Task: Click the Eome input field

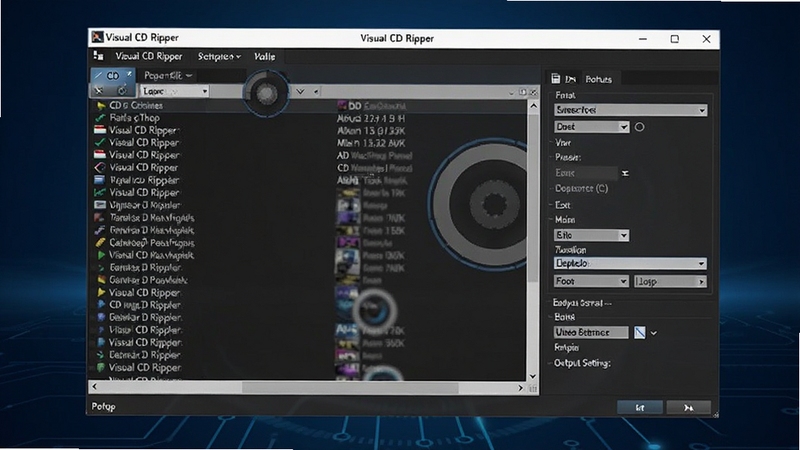Action: pos(586,173)
